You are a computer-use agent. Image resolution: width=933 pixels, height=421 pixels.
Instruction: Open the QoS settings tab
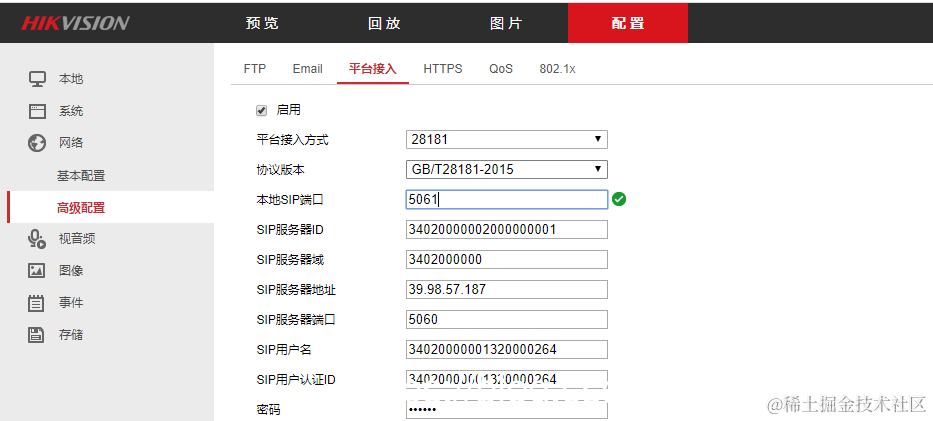[501, 69]
